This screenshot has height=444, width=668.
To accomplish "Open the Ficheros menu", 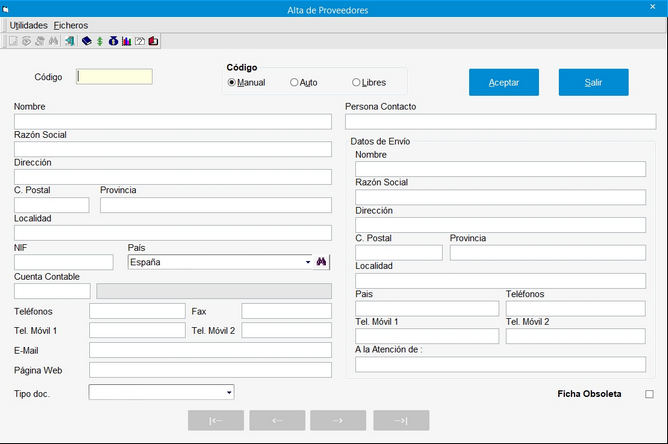I will click(71, 25).
